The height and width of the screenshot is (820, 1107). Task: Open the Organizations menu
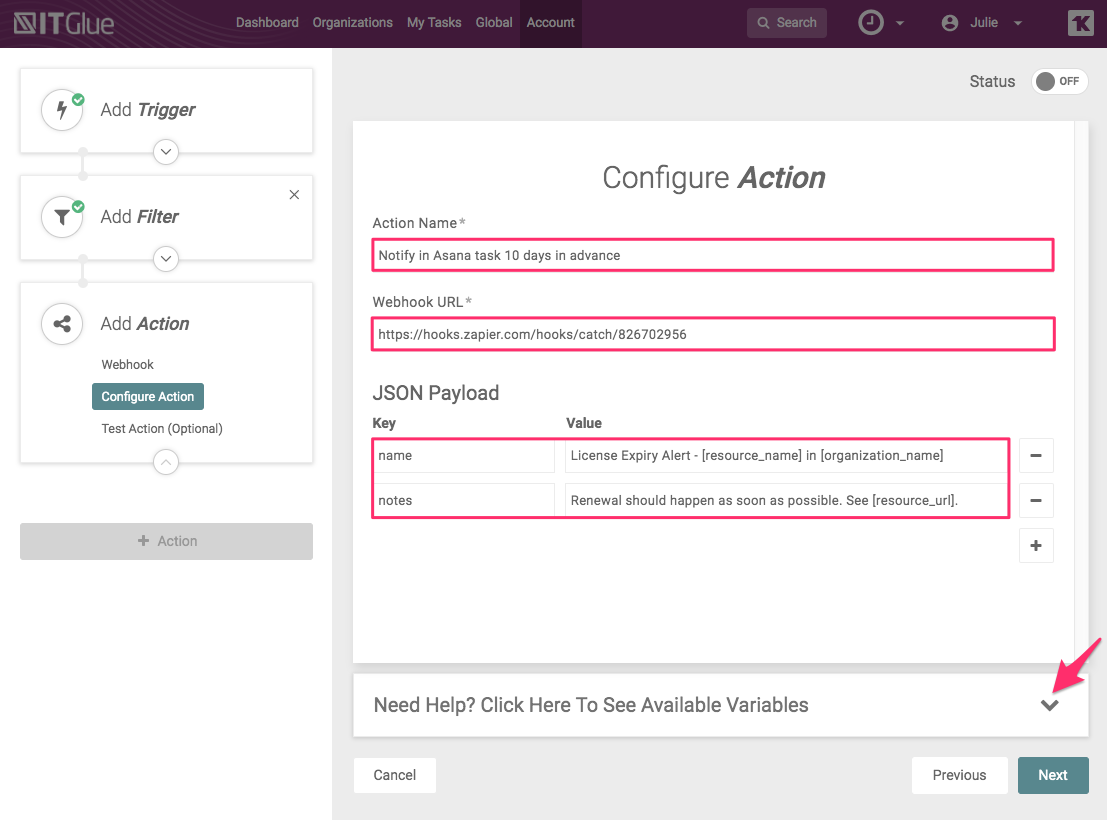point(352,22)
